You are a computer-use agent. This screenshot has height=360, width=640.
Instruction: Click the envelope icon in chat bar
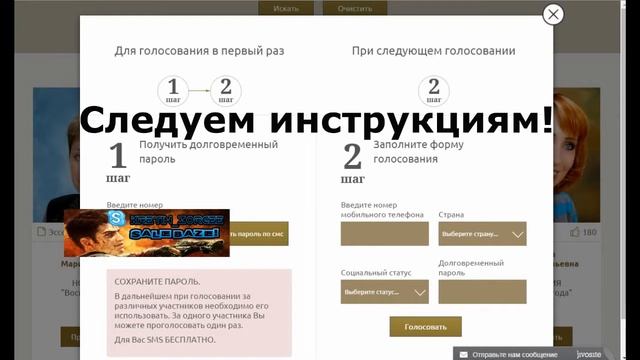pos(464,355)
